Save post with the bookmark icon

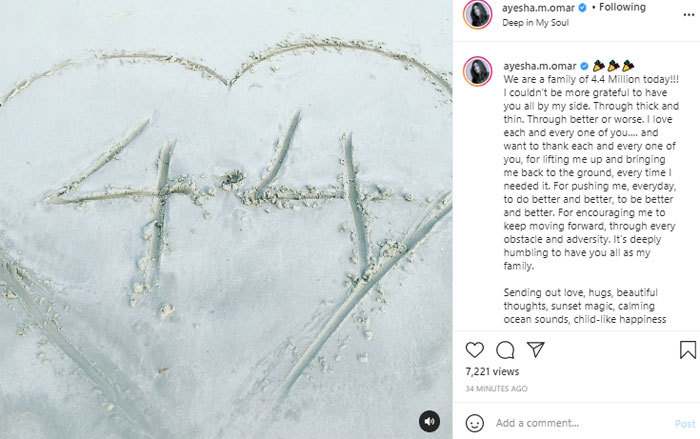pyautogui.click(x=688, y=350)
